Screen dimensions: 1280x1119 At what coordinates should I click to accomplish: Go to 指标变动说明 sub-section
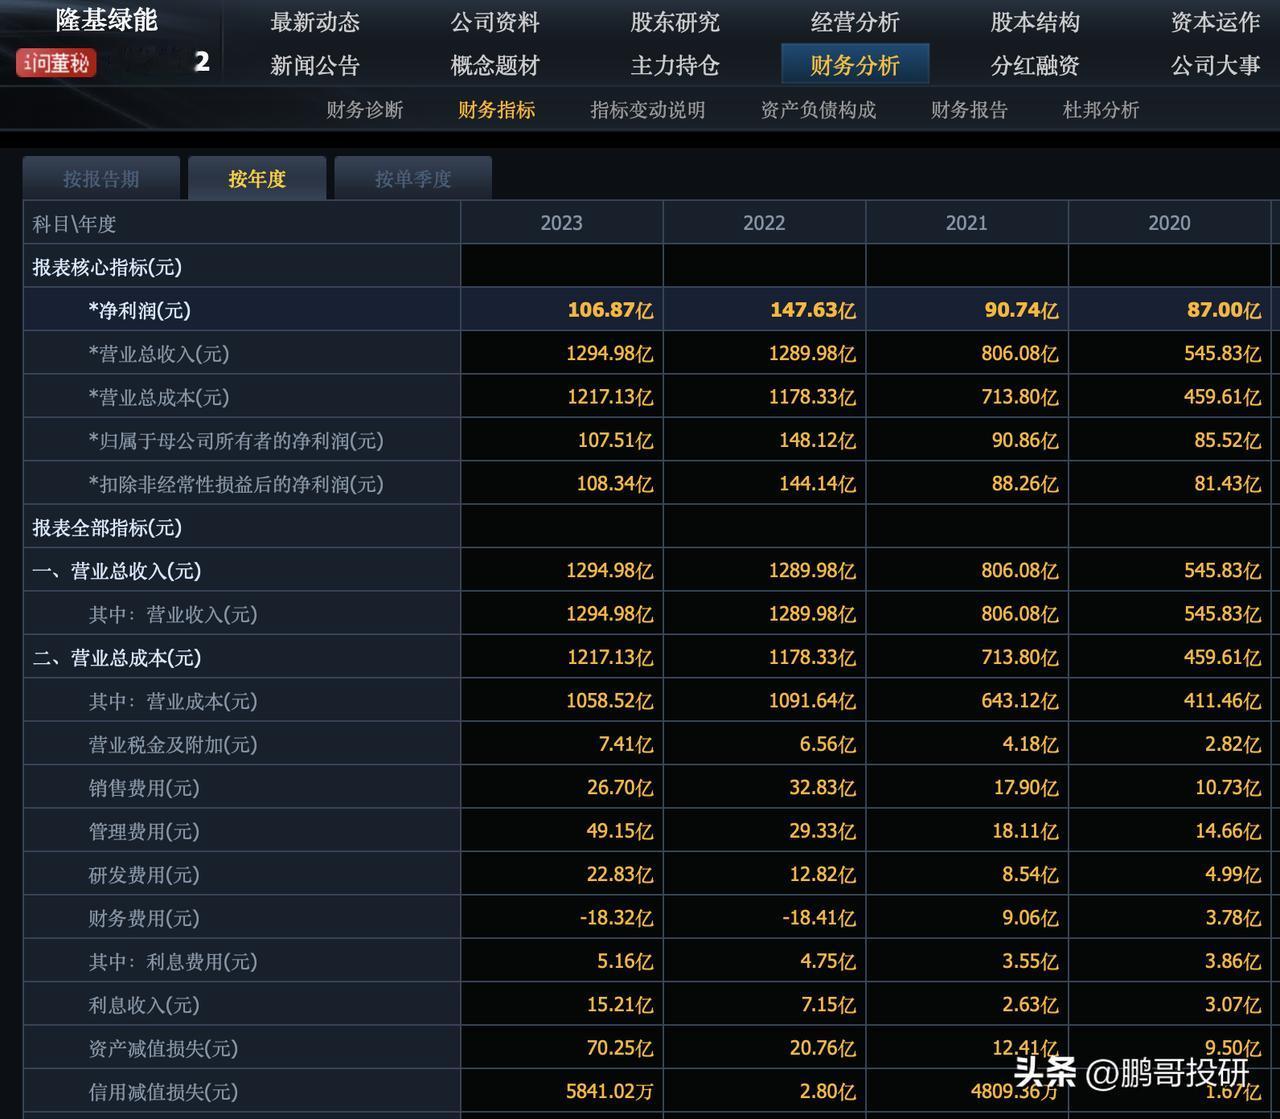647,110
